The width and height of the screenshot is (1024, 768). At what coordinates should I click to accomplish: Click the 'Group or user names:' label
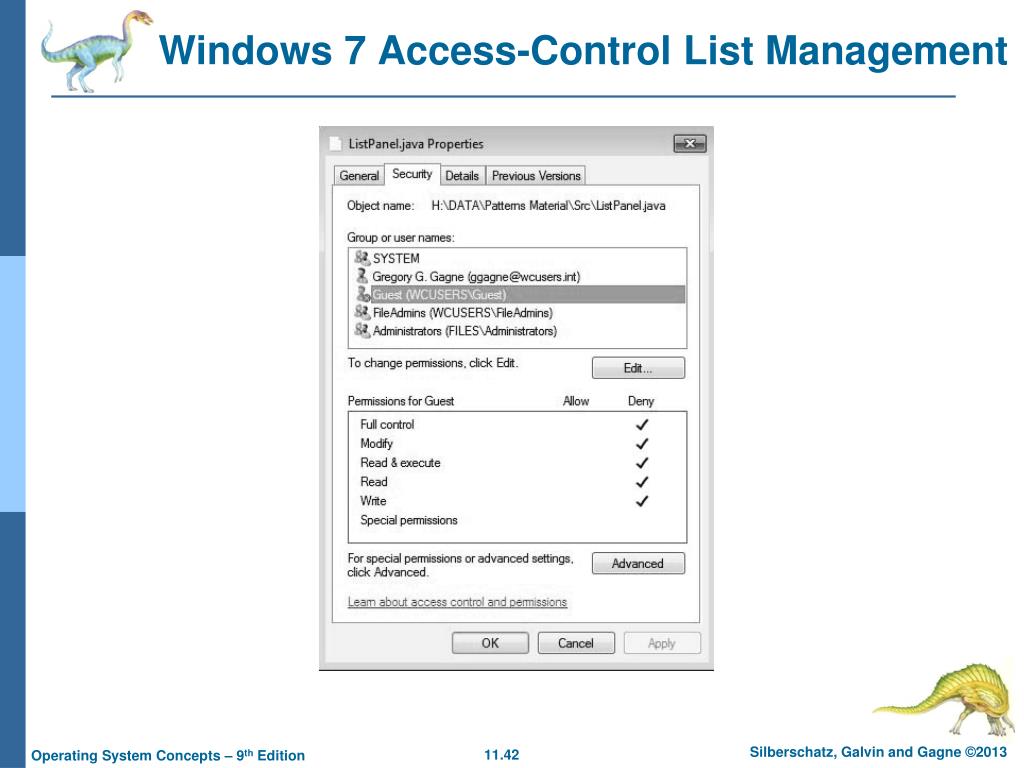(401, 238)
